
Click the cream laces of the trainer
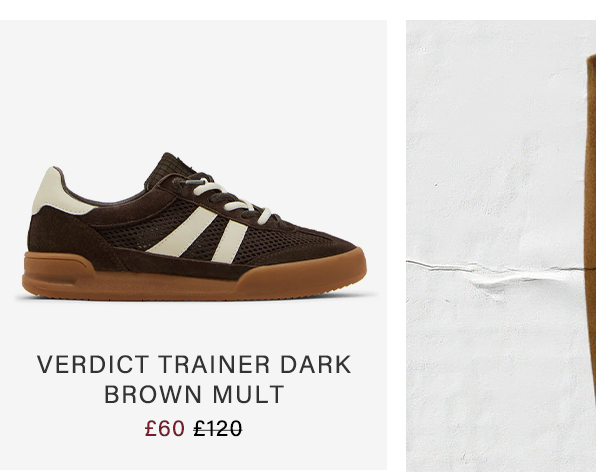[x=228, y=200]
